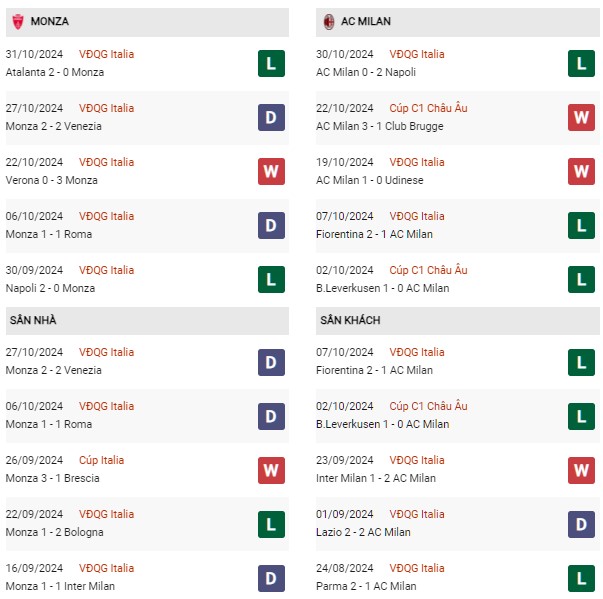Click the W badge for Inter Milan 1-2 AC Milan

581,470
